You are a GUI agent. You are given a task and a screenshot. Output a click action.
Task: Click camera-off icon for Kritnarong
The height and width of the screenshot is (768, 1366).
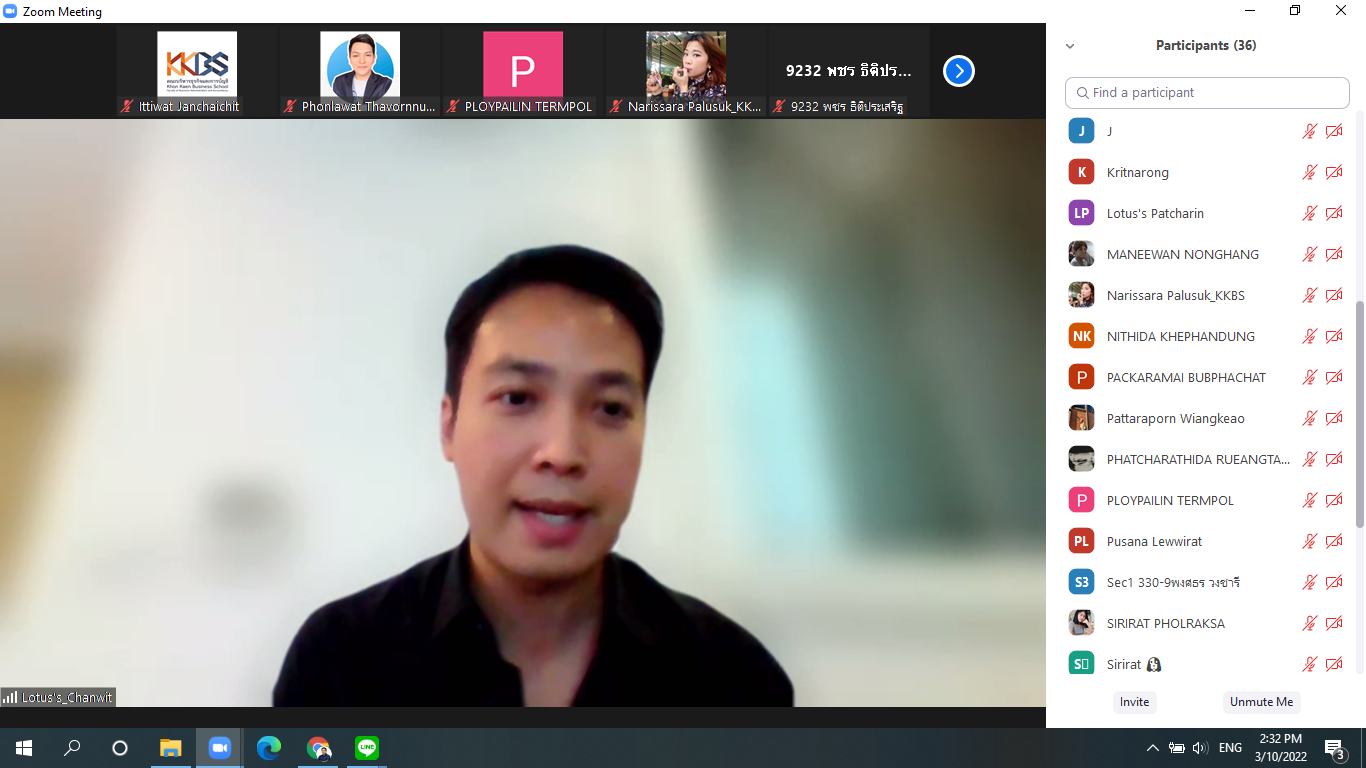(1334, 172)
